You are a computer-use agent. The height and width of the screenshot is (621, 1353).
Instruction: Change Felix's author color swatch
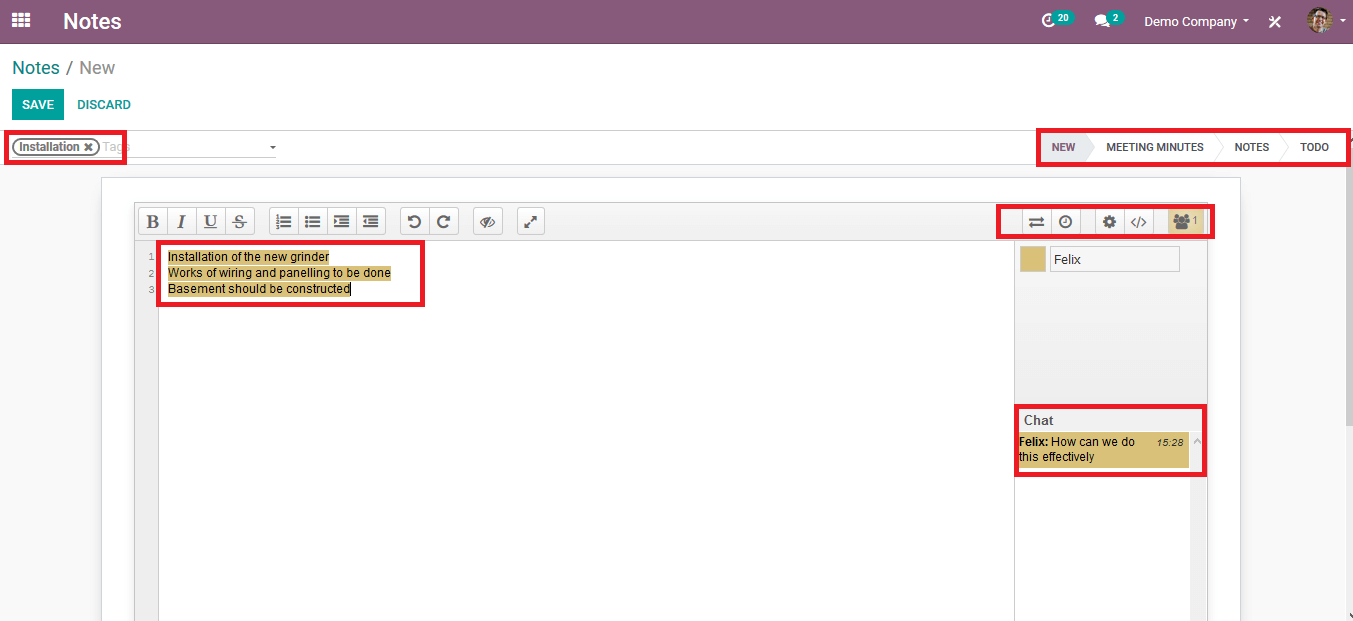tap(1033, 259)
